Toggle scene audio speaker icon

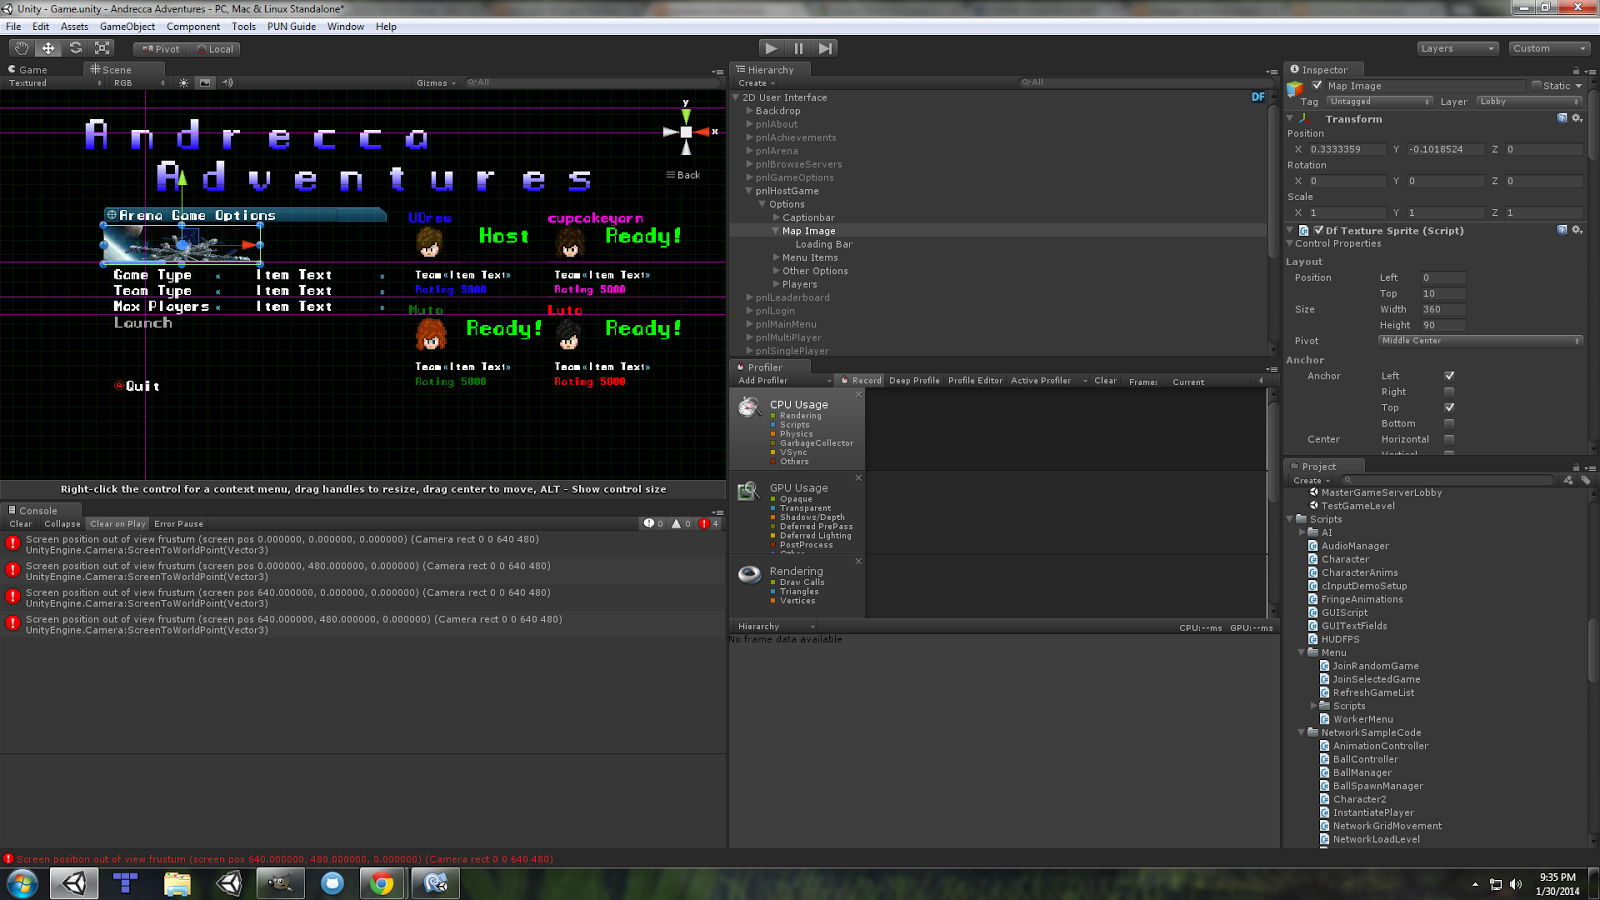tap(227, 83)
